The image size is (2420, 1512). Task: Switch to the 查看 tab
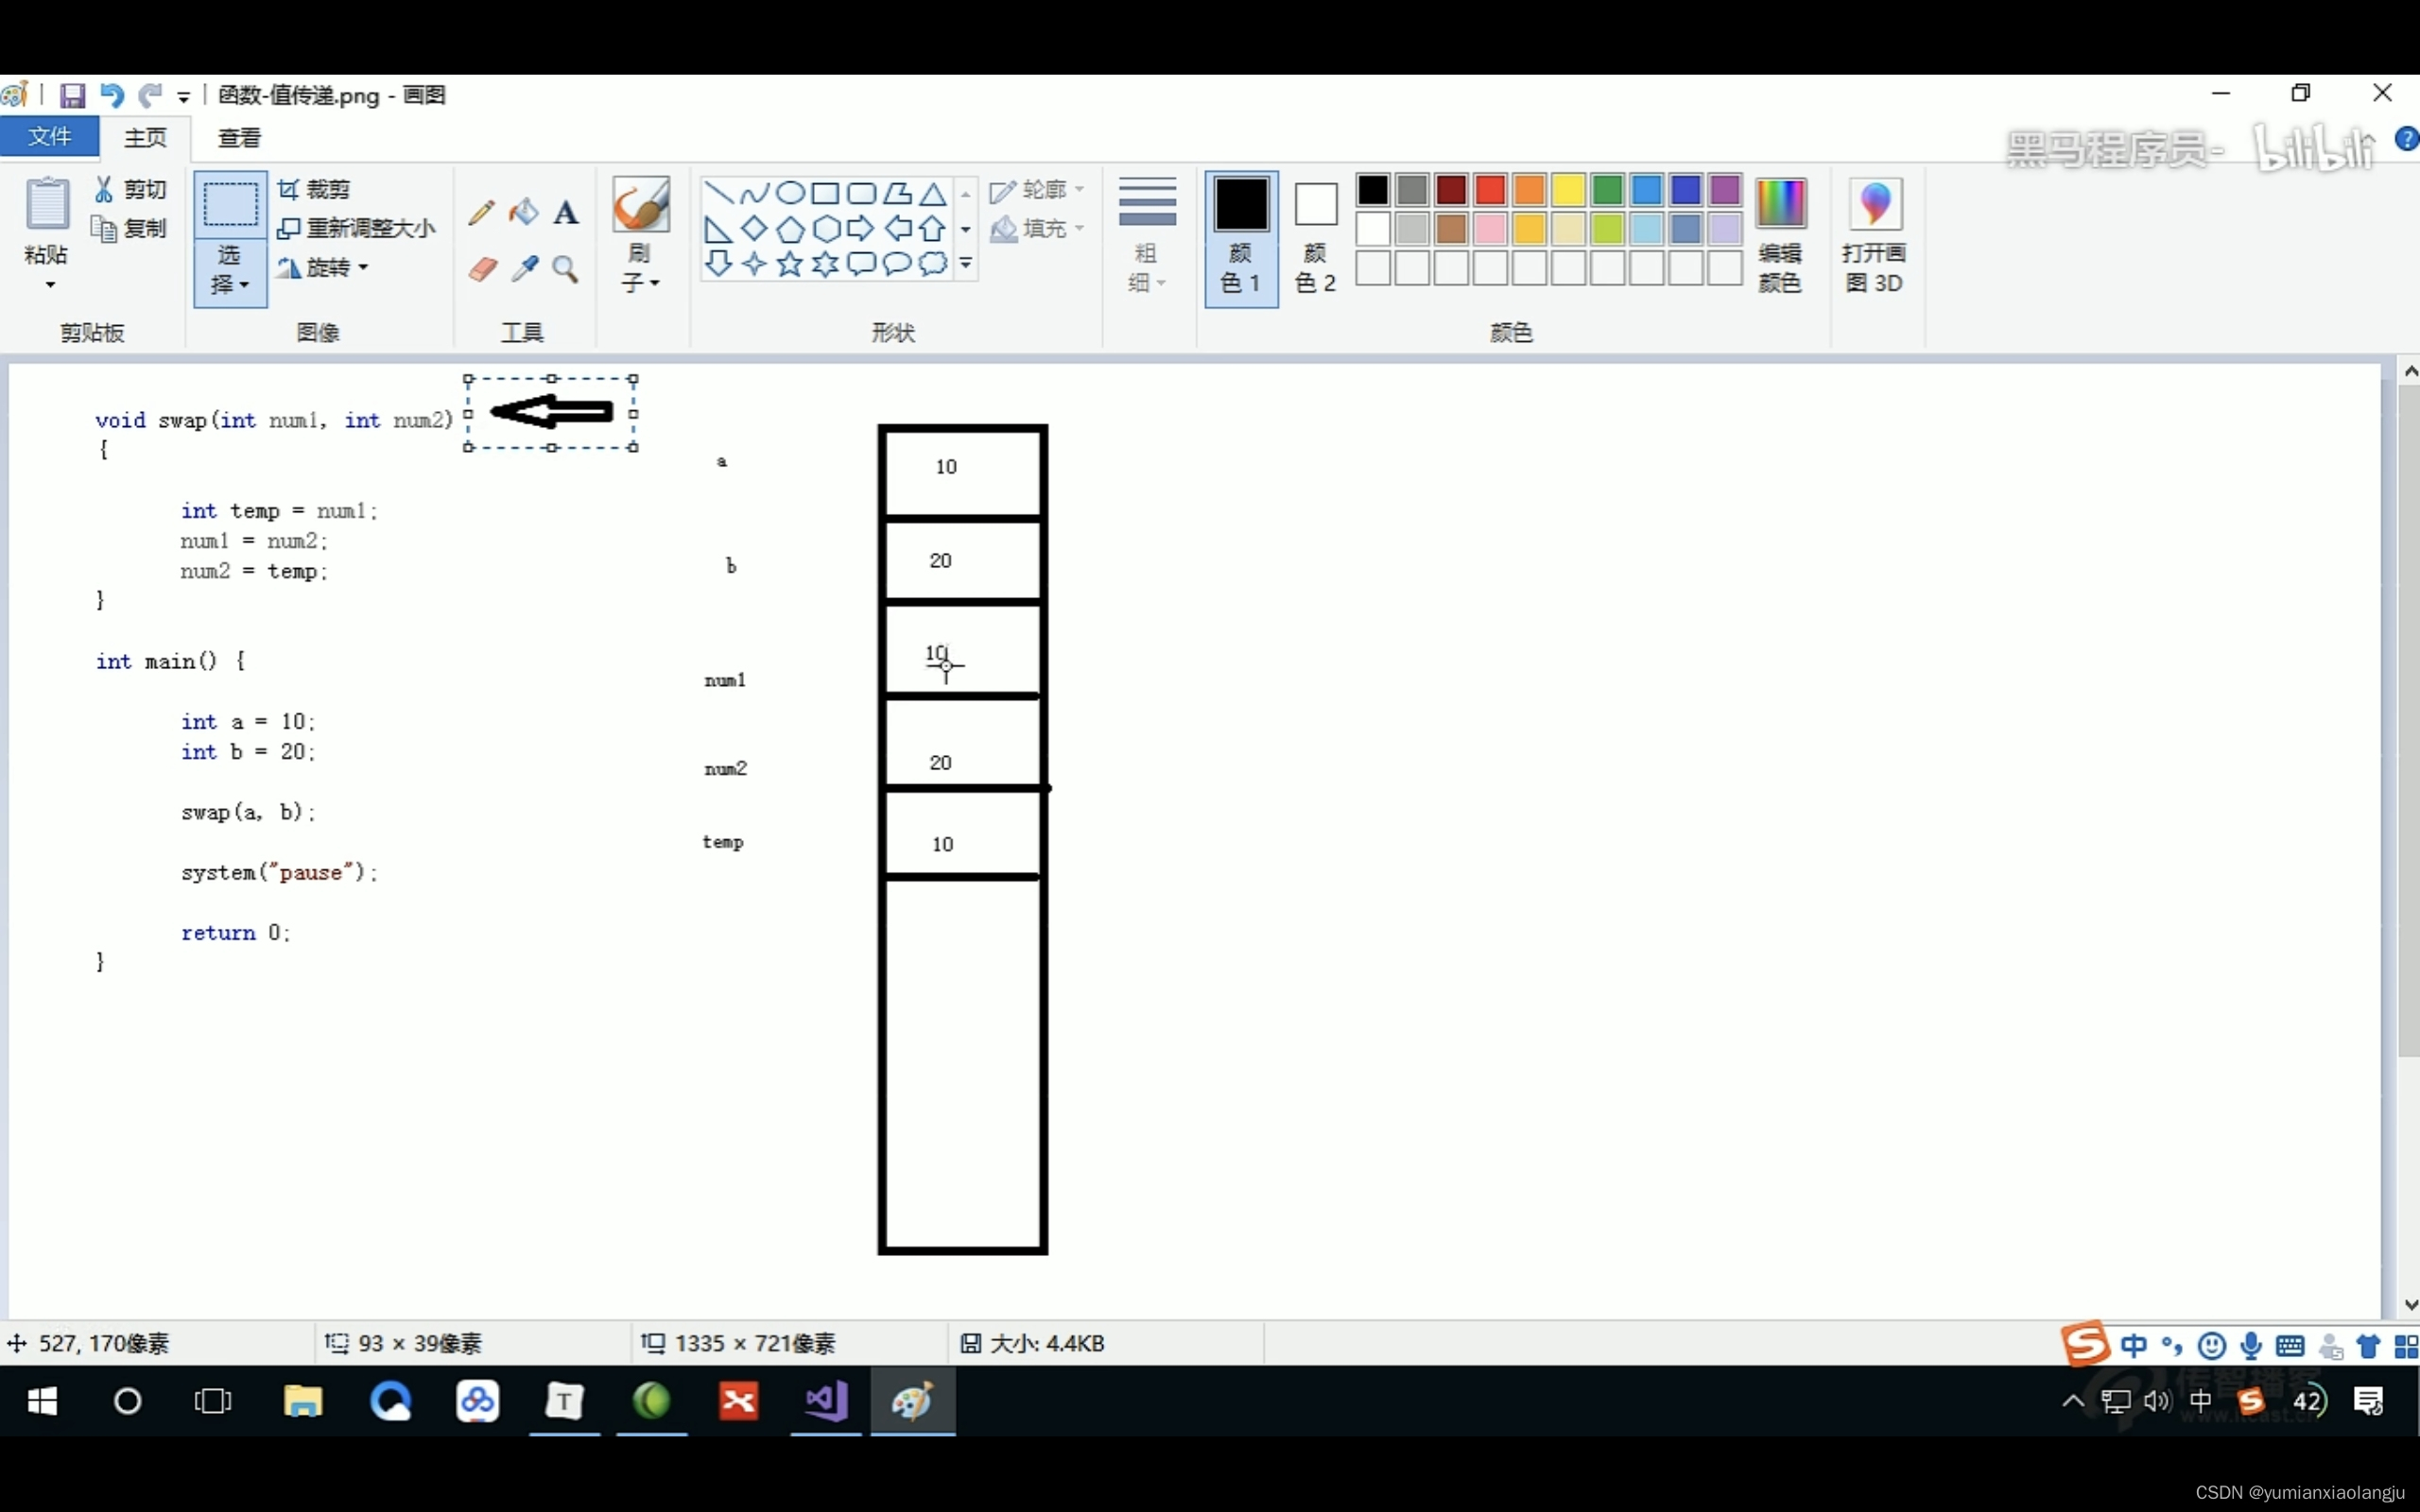(x=239, y=138)
